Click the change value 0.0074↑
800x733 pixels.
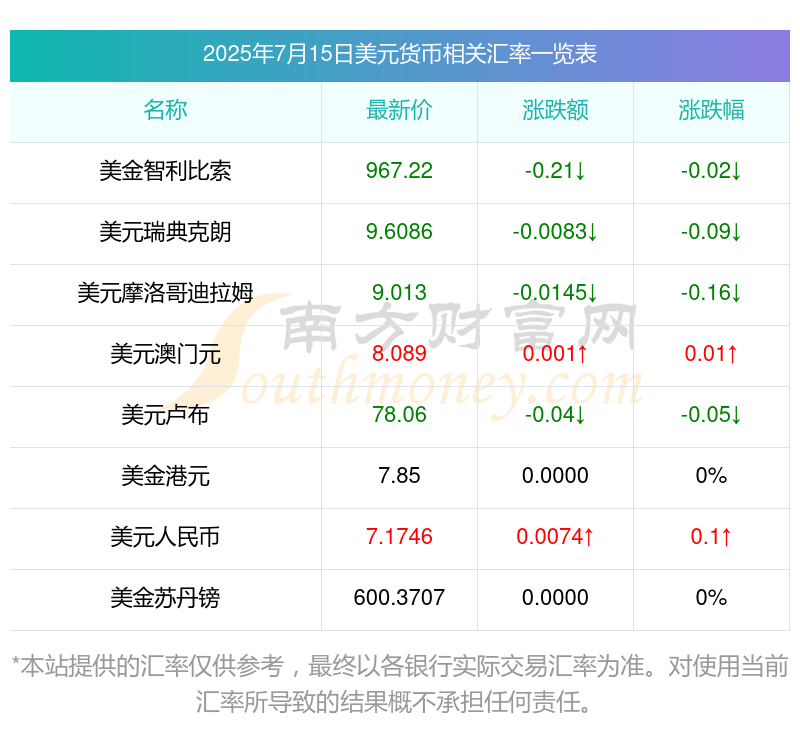(555, 537)
